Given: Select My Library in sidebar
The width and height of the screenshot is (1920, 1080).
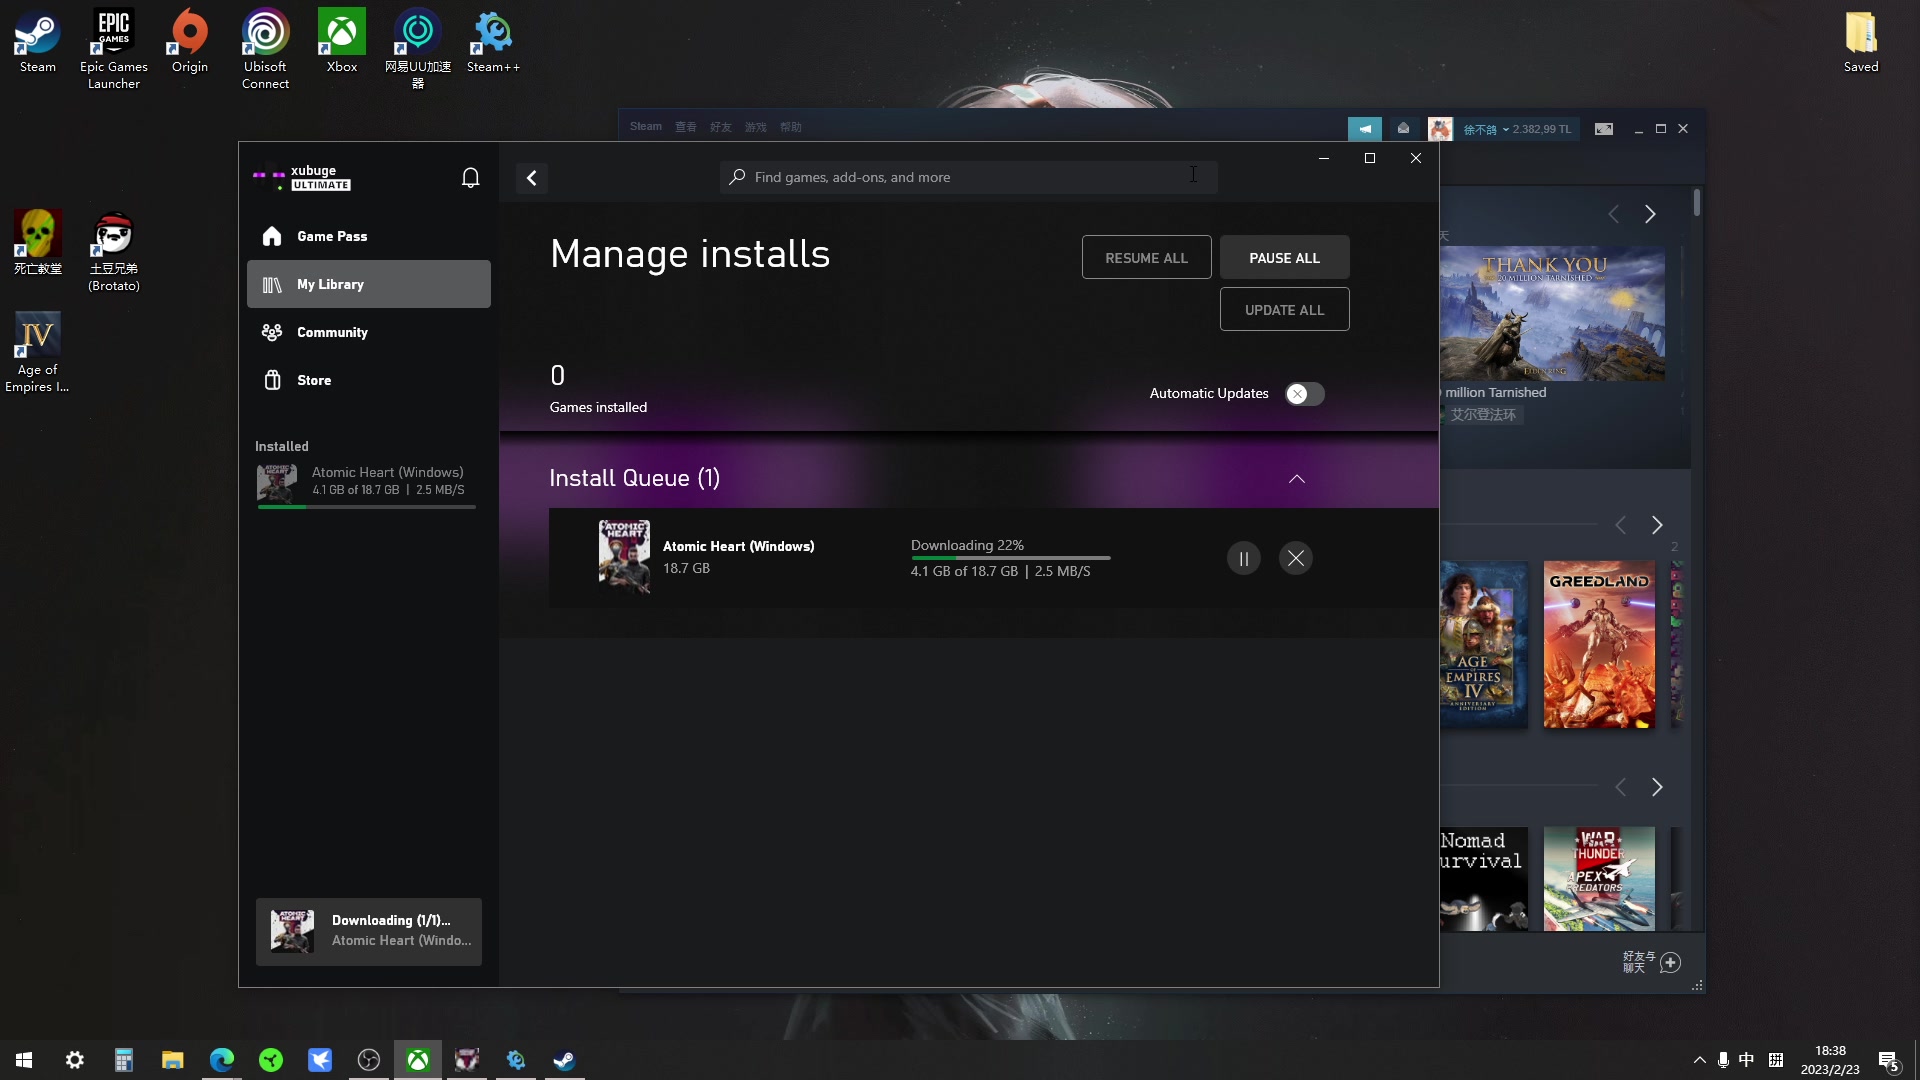Looking at the screenshot, I should pyautogui.click(x=368, y=284).
